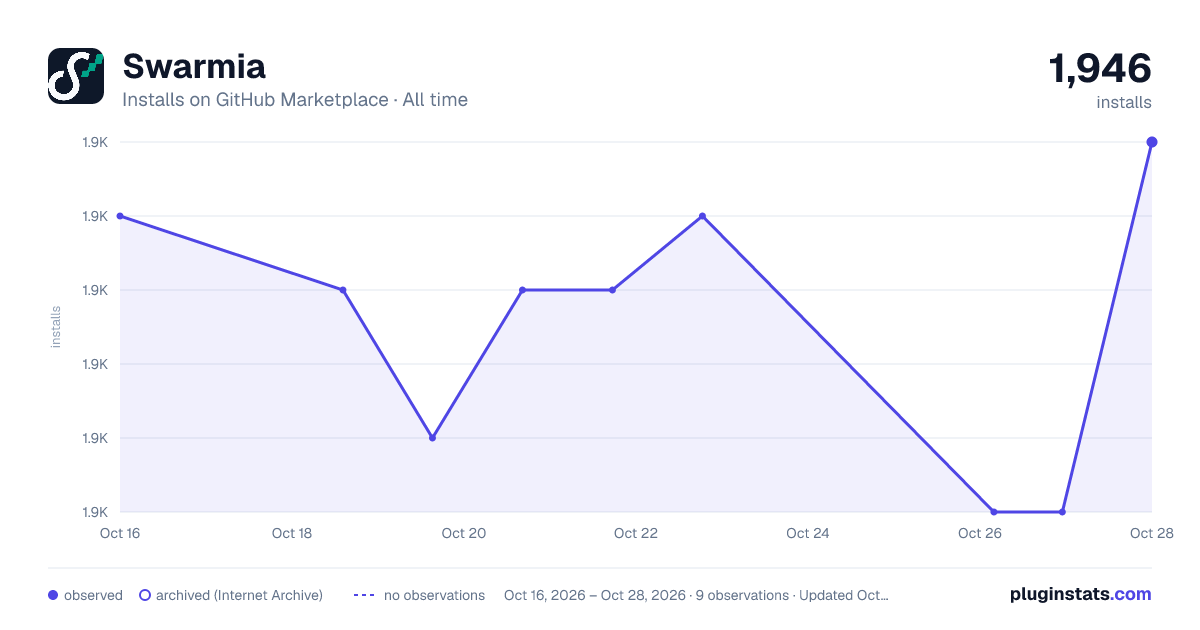Click the Oct 16 data point on the line
Image resolution: width=1200 pixels, height=630 pixels.
[120, 216]
